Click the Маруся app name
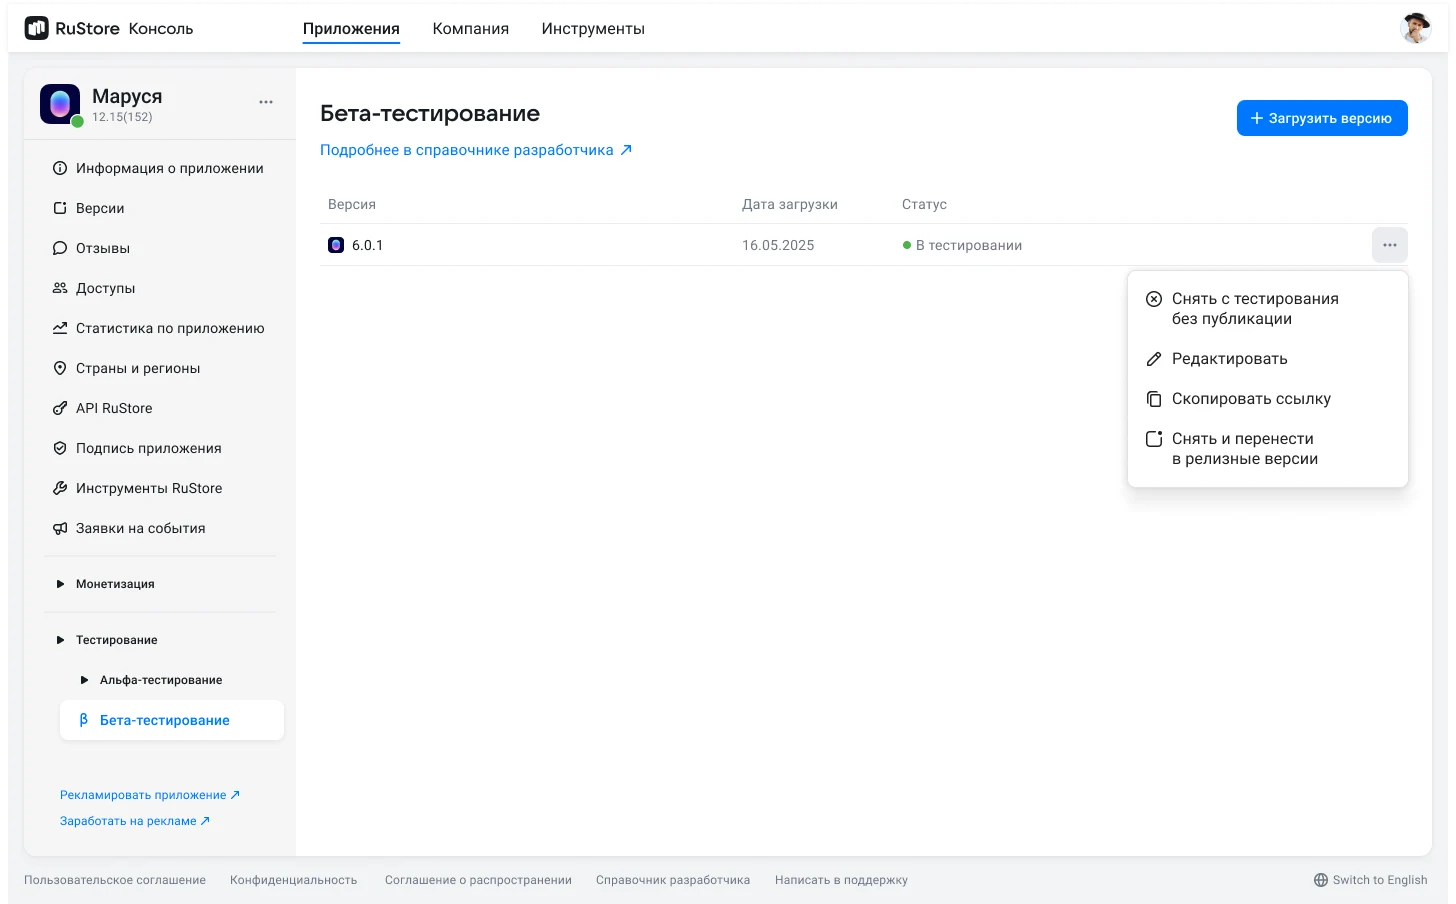Screen dimensions: 1456x904 point(127,96)
